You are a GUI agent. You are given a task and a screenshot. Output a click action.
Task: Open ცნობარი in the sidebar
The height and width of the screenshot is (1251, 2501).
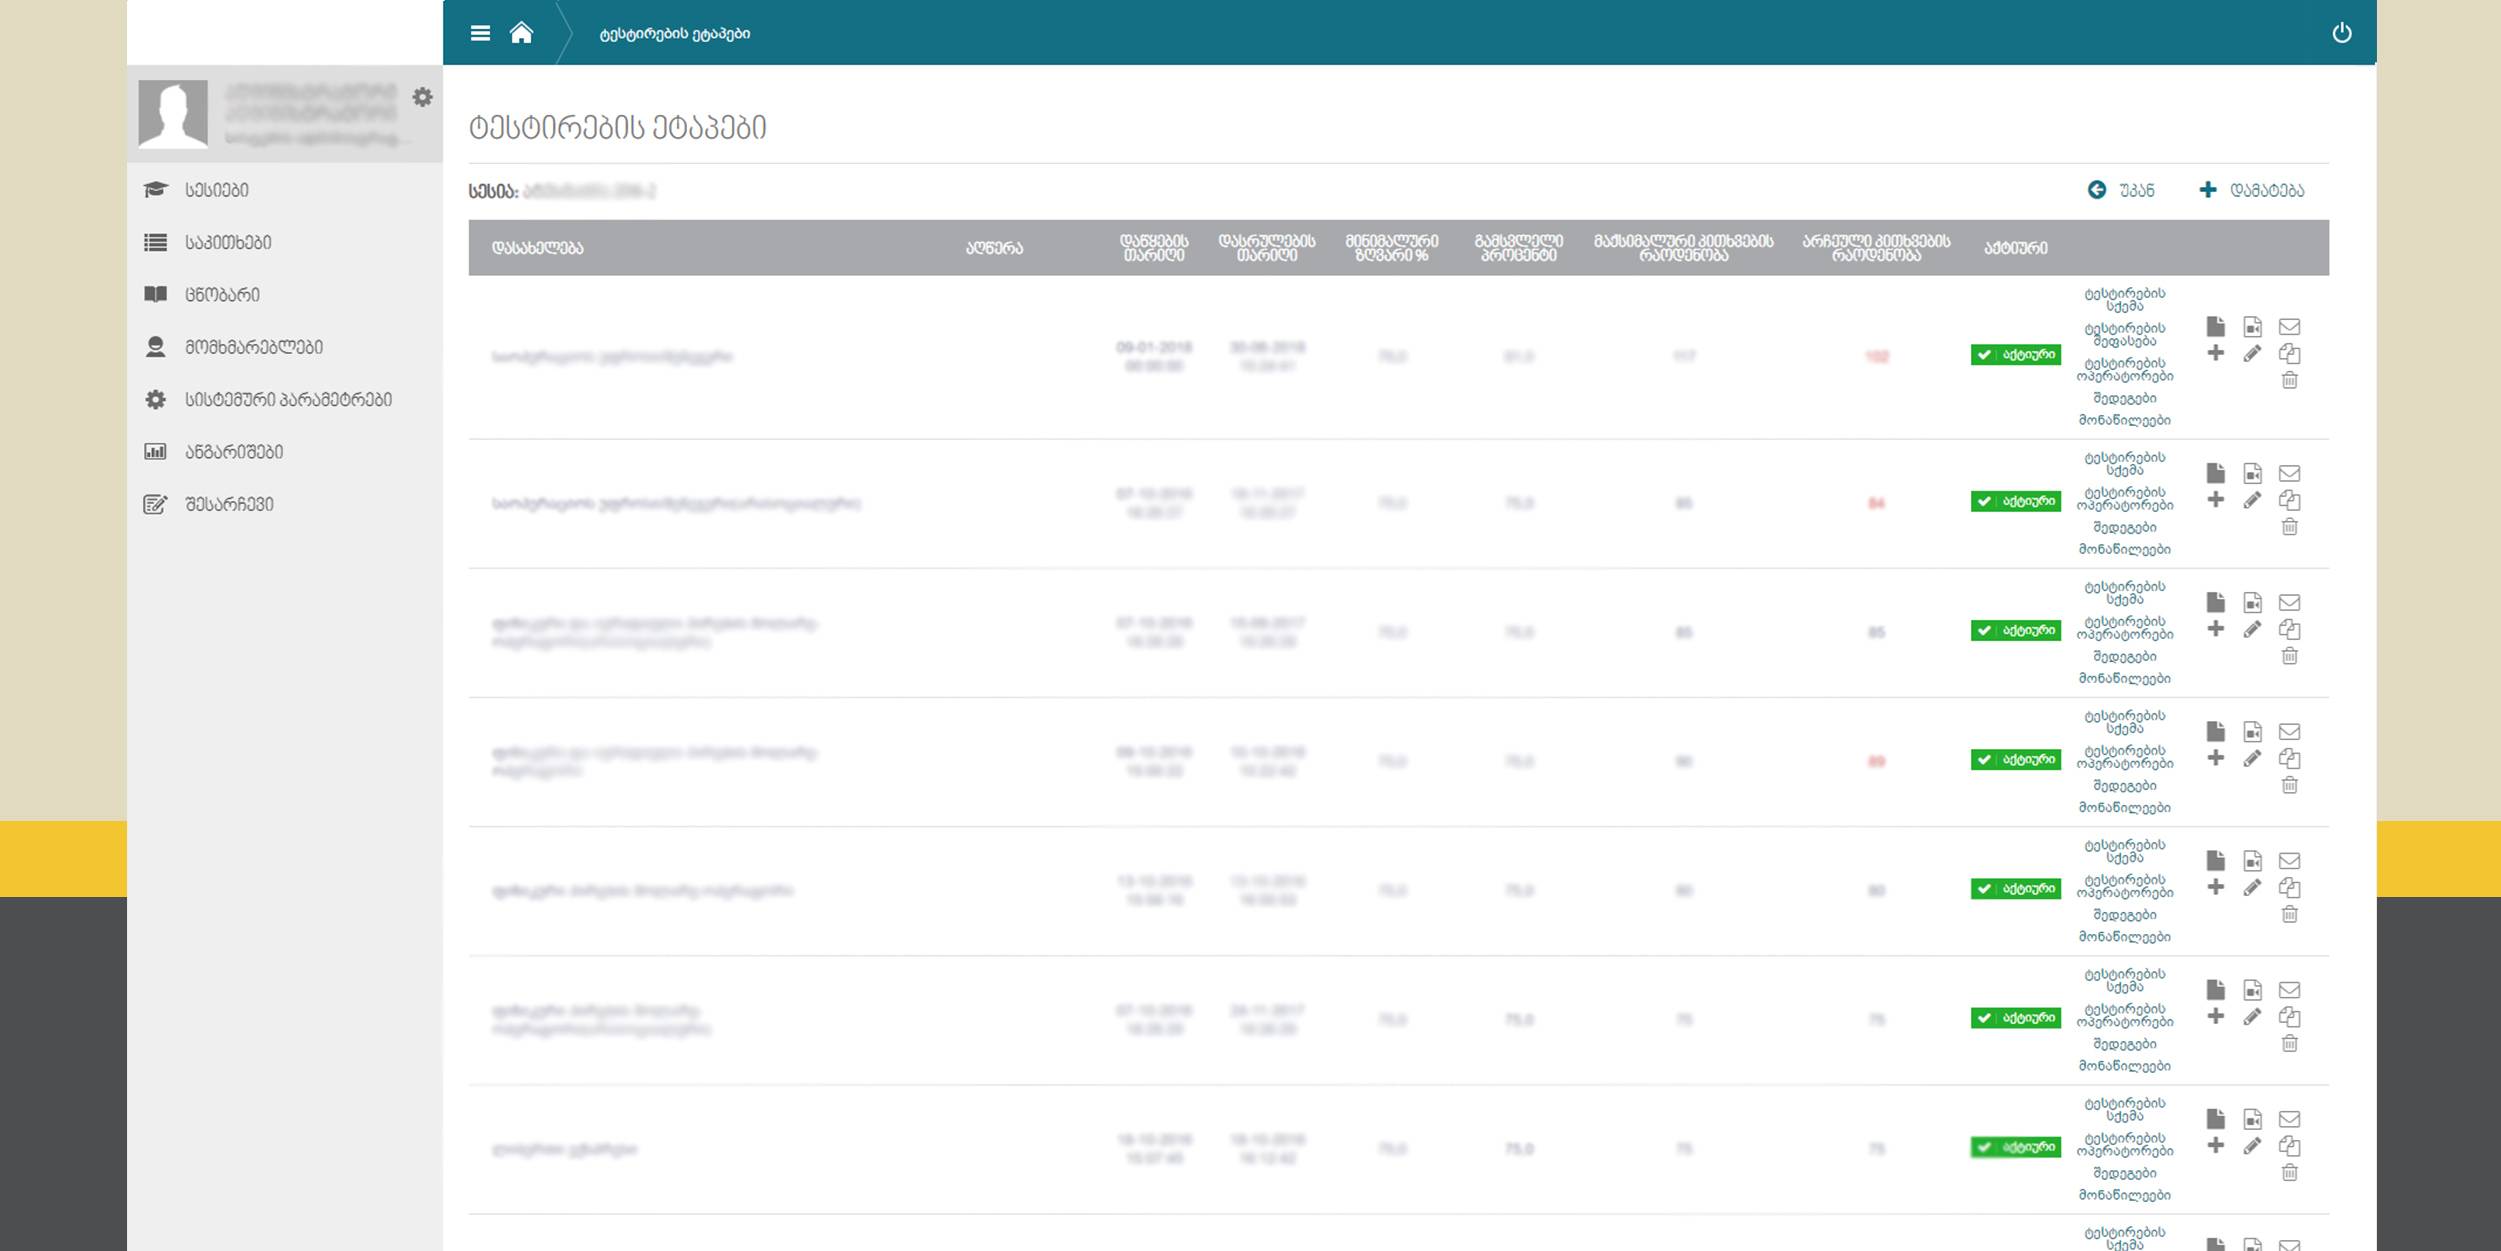tap(222, 294)
